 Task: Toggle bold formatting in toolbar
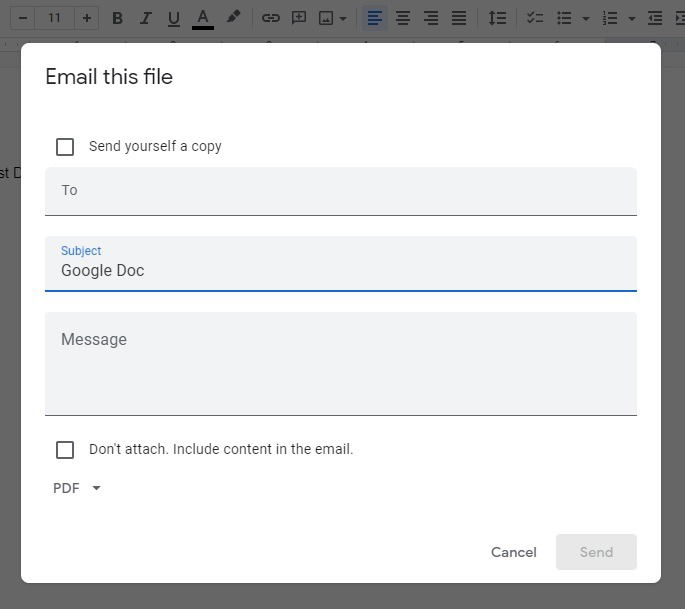pyautogui.click(x=117, y=18)
